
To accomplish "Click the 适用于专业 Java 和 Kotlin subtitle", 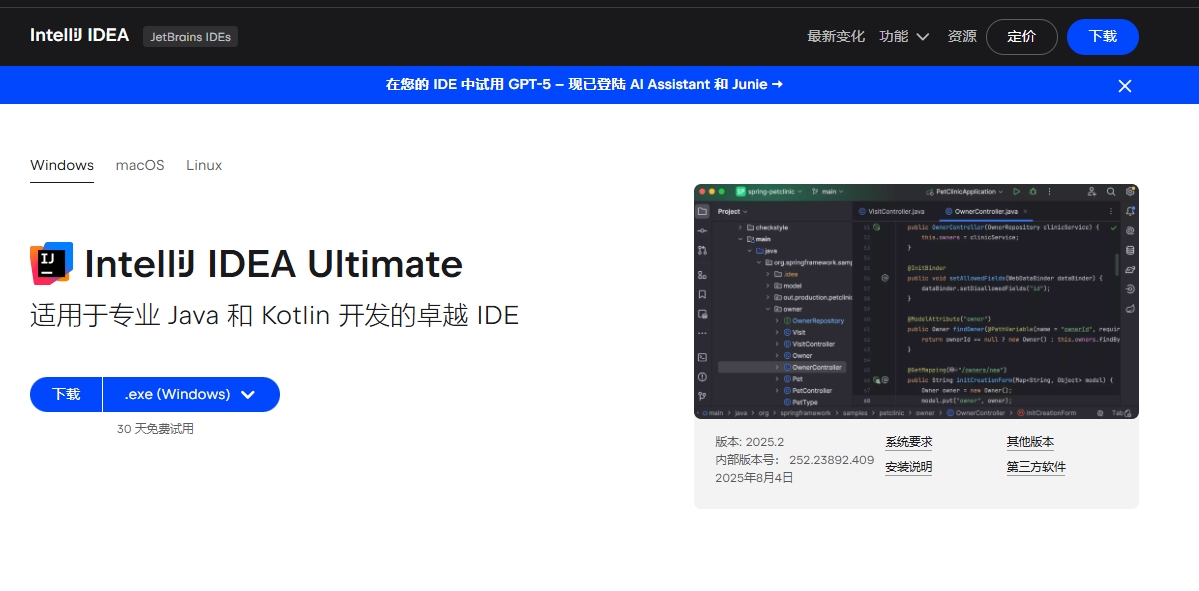I will click(x=275, y=316).
